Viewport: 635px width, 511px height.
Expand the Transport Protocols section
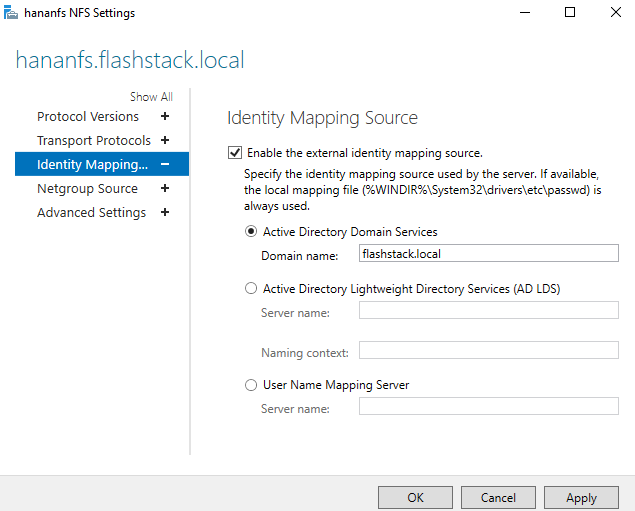click(x=165, y=141)
